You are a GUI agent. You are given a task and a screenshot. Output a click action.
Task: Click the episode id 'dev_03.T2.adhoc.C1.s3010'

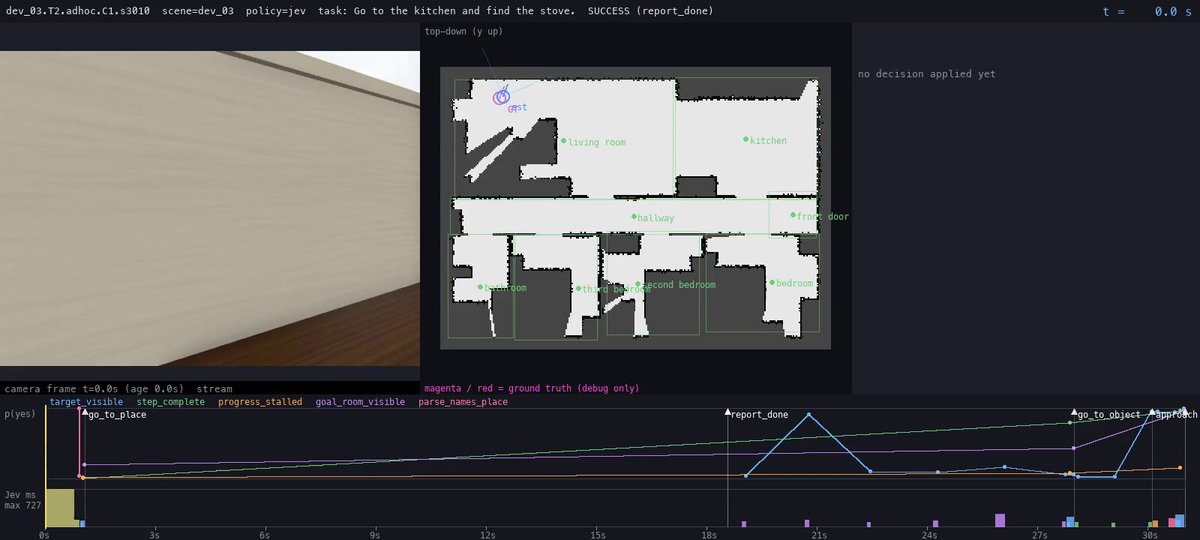(77, 11)
